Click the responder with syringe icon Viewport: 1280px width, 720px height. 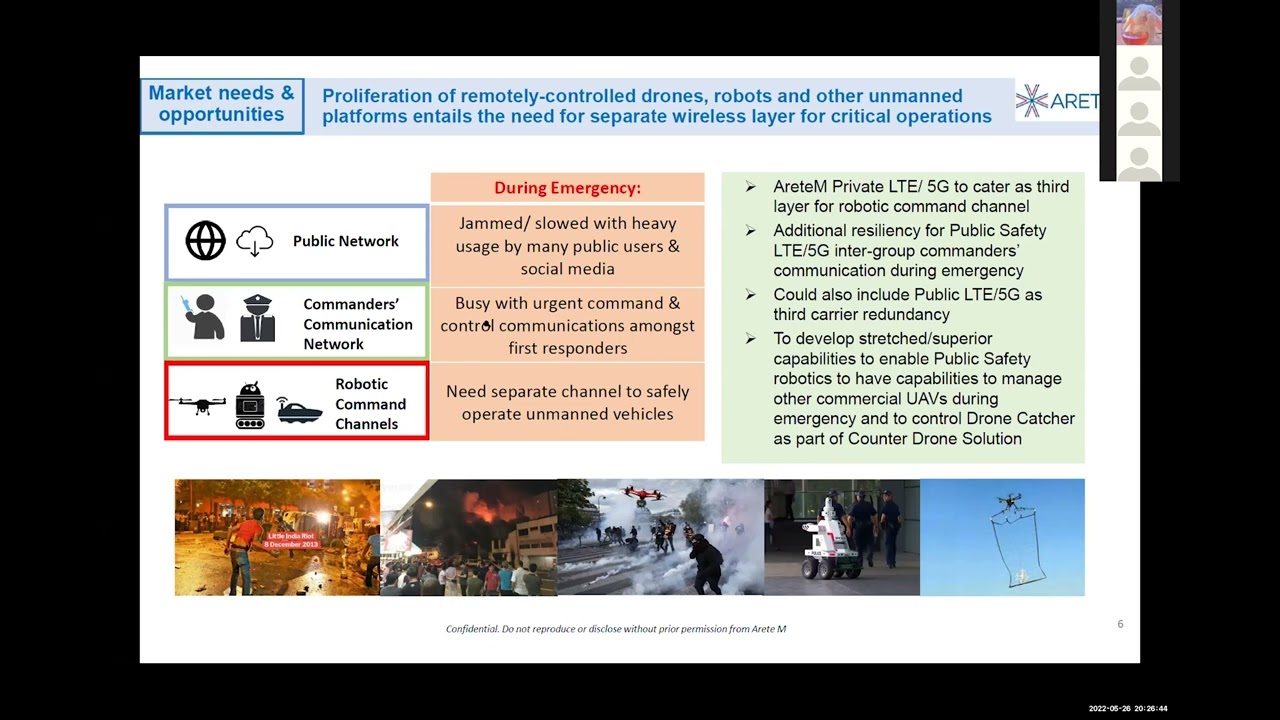pyautogui.click(x=204, y=317)
